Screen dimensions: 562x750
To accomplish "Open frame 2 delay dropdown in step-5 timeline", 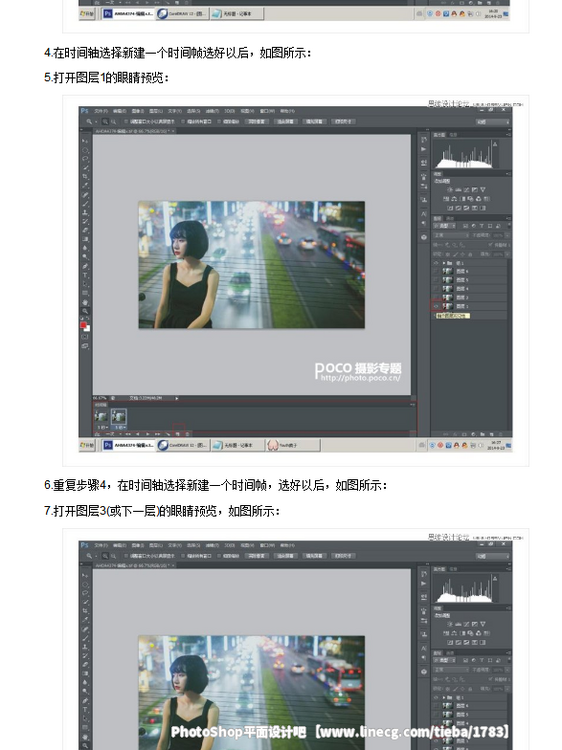I will coord(121,427).
